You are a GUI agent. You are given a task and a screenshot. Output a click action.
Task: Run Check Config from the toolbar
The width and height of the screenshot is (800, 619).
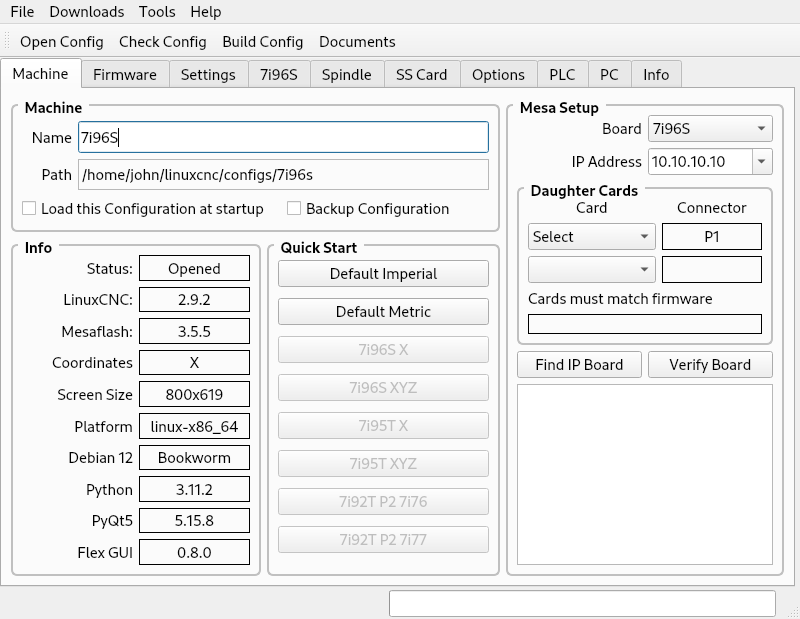(163, 42)
